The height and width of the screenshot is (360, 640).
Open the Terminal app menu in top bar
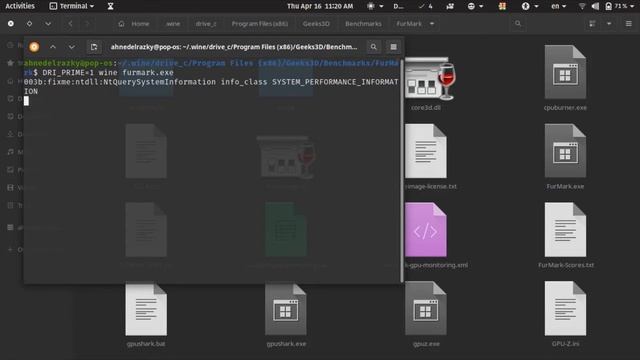pyautogui.click(x=71, y=6)
